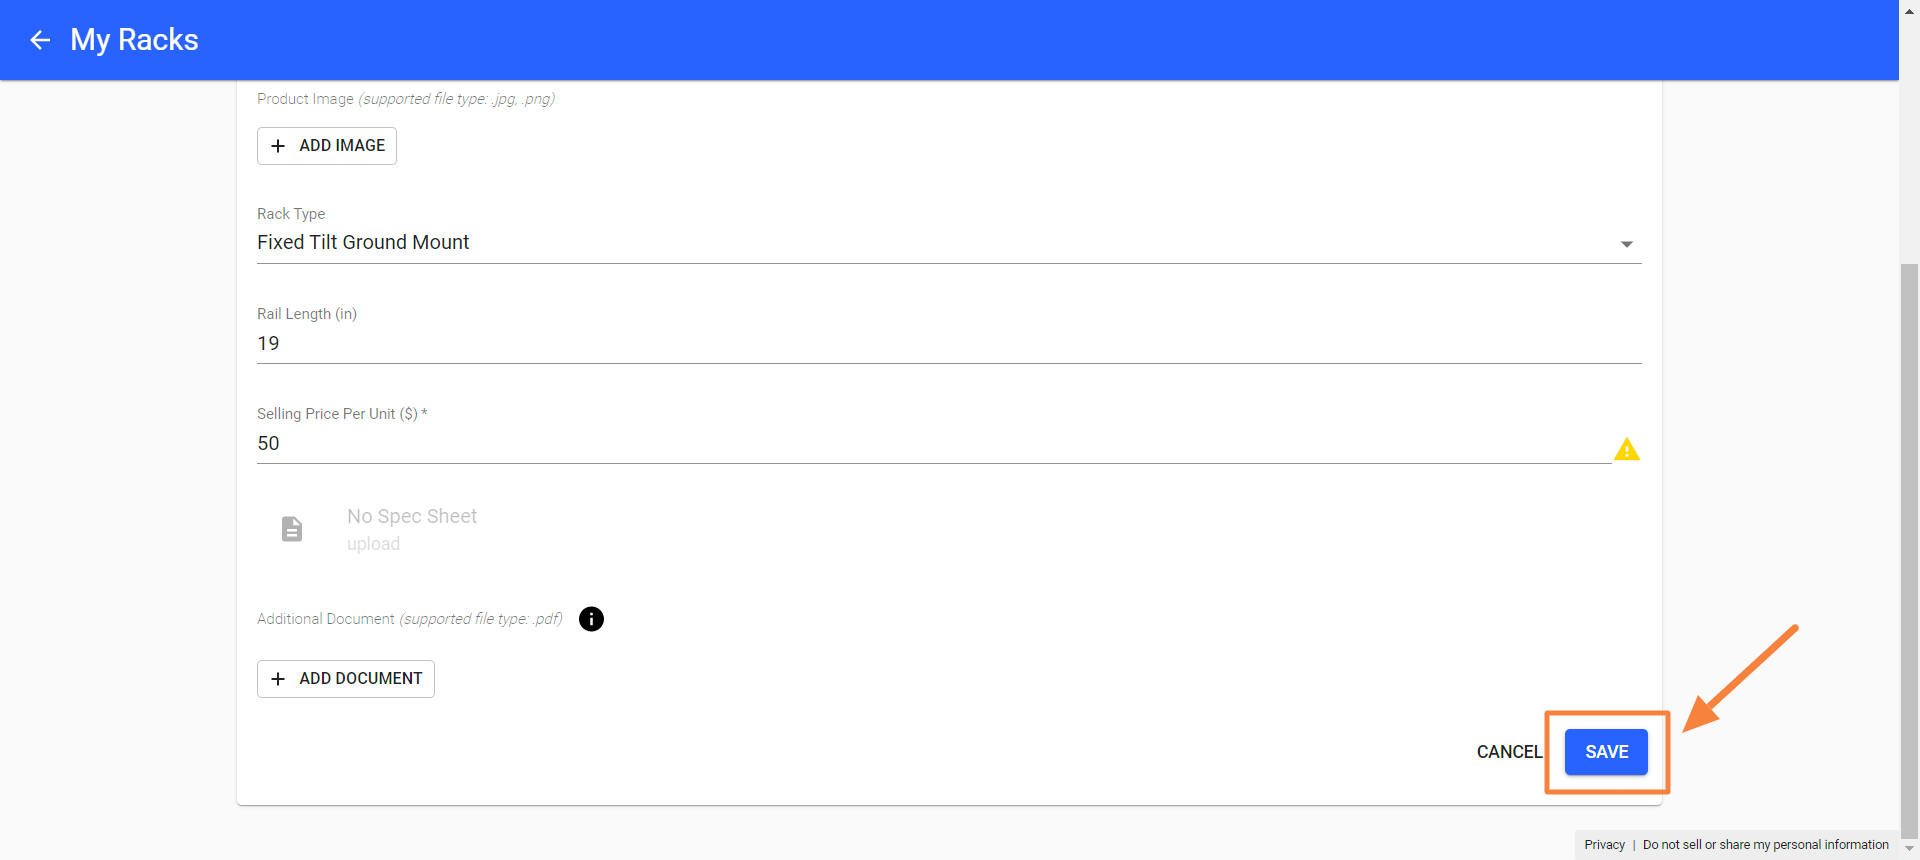Viewport: 1920px width, 860px height.
Task: Click the yellow warning triangle icon
Action: 1626,450
